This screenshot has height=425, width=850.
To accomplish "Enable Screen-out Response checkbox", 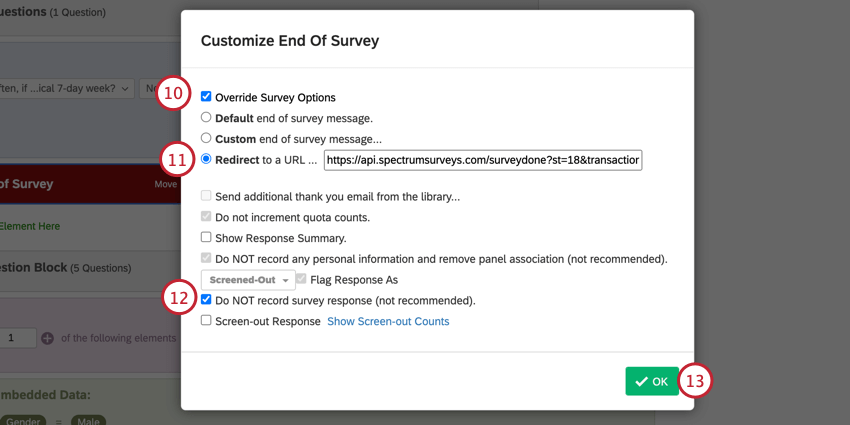I will [206, 321].
